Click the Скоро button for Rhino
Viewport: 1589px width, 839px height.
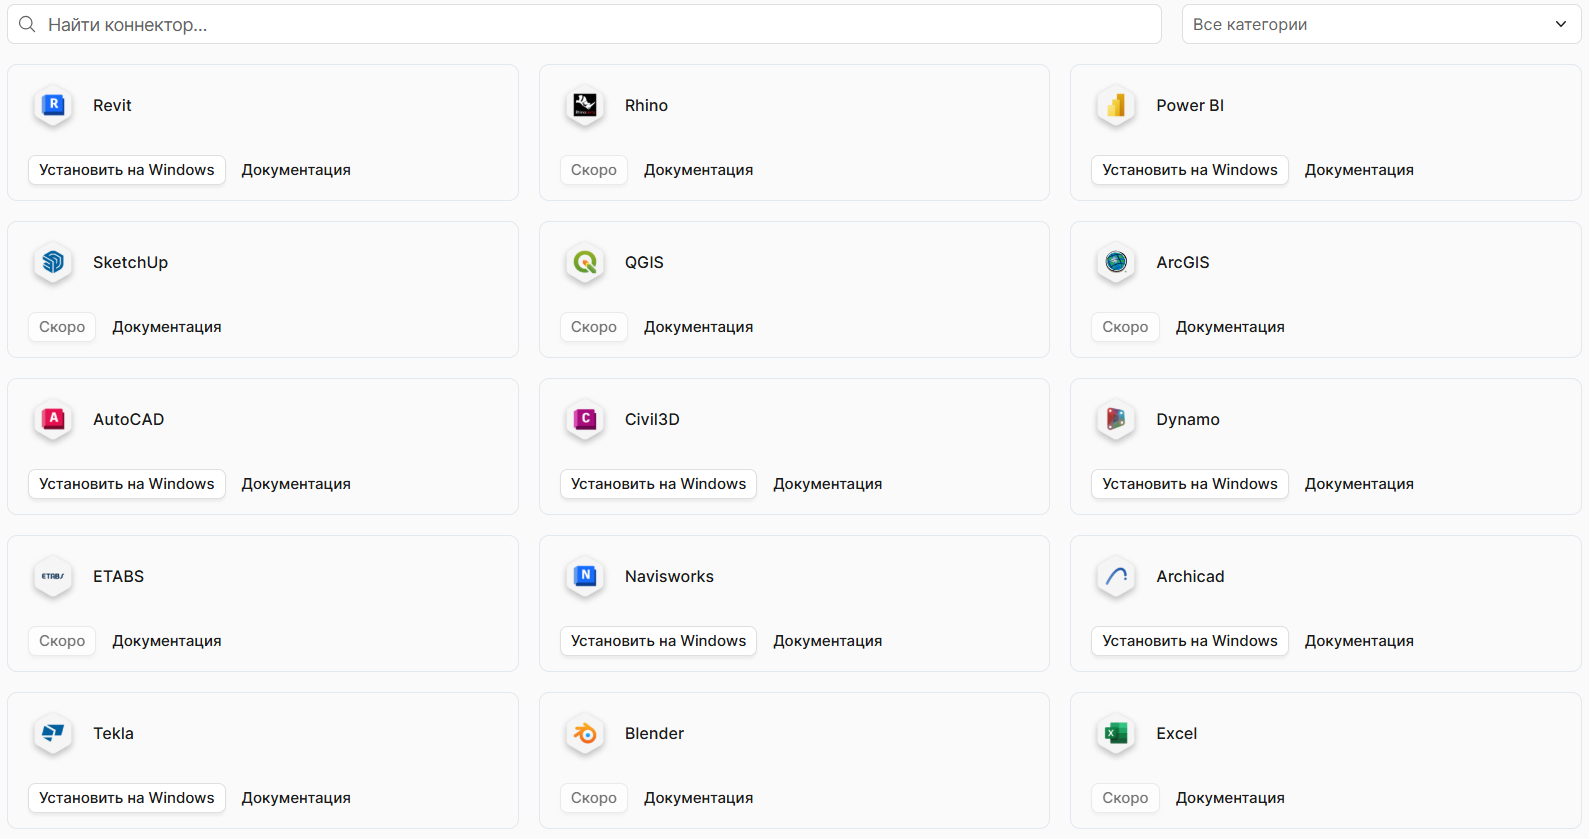point(594,170)
